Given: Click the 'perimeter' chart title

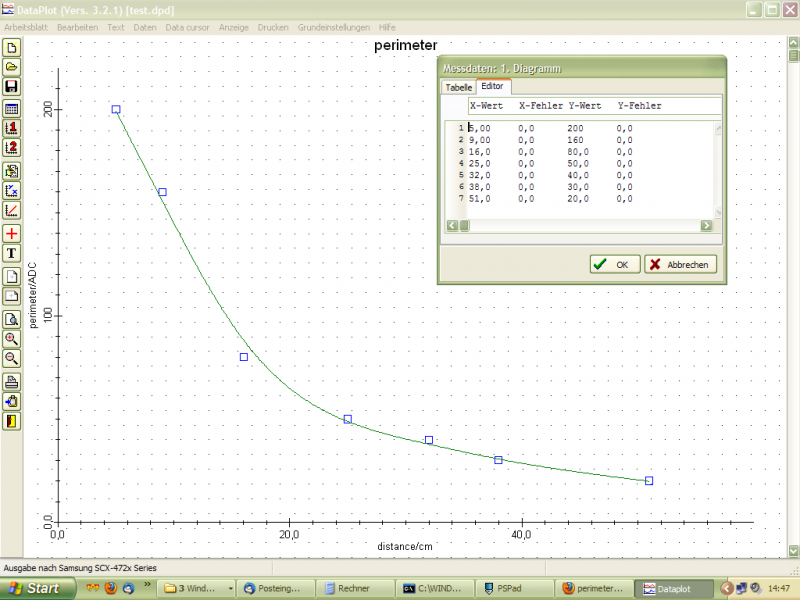Looking at the screenshot, I should click(406, 45).
